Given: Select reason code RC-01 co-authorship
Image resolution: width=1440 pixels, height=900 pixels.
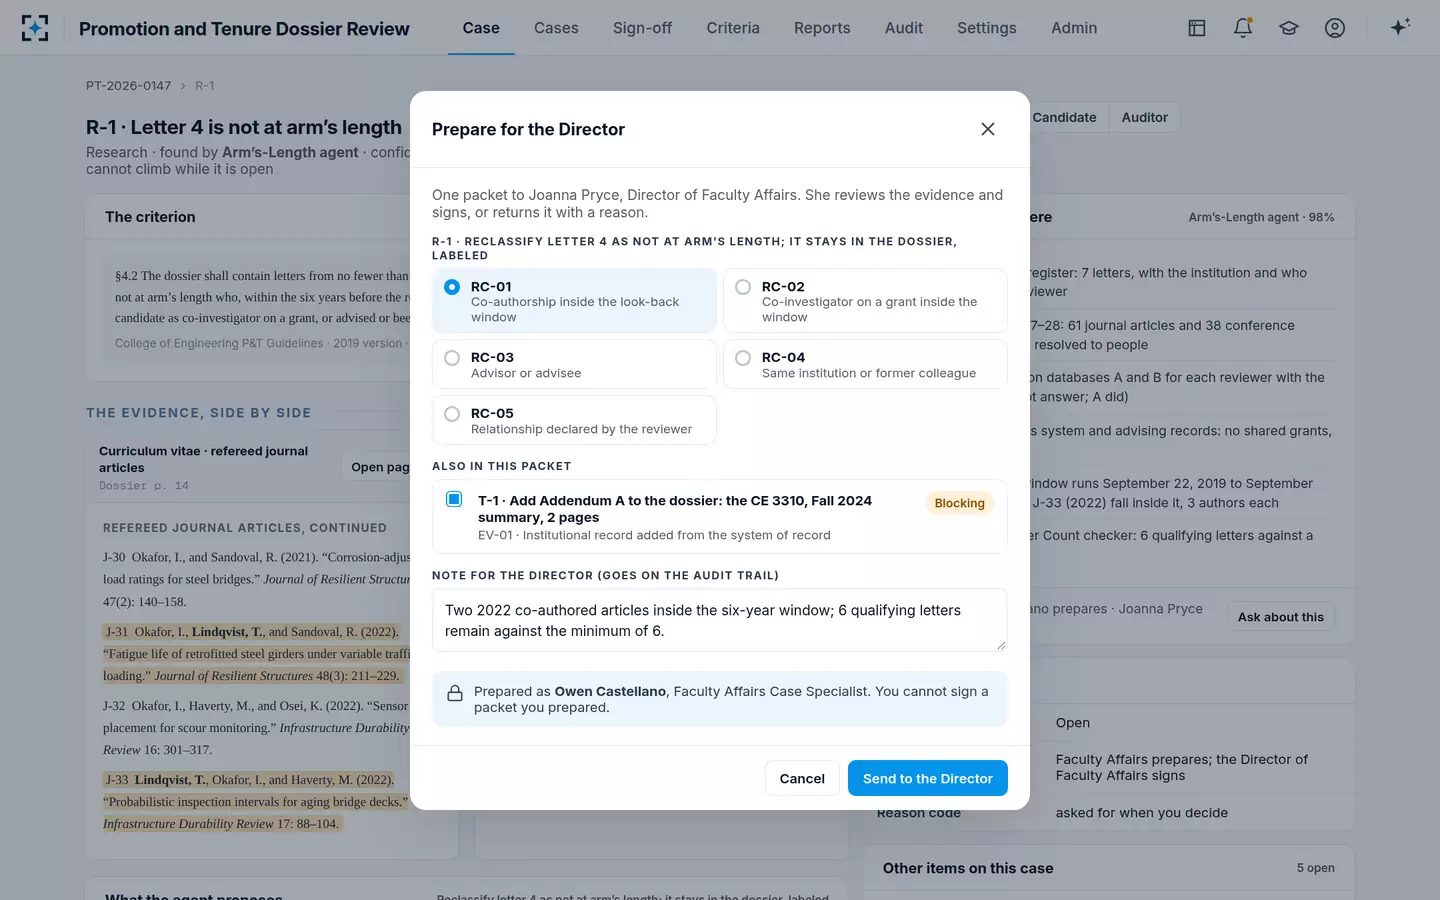Looking at the screenshot, I should pyautogui.click(x=574, y=300).
